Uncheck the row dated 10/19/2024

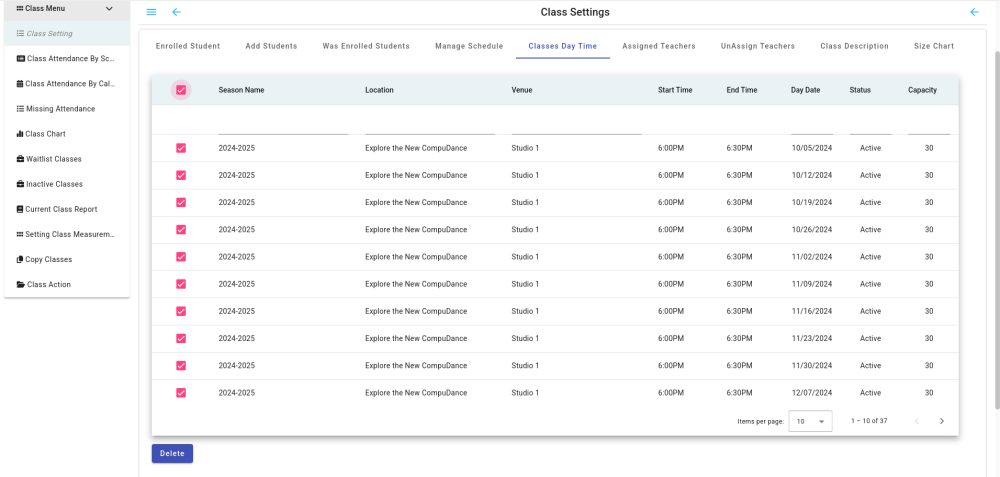181,202
